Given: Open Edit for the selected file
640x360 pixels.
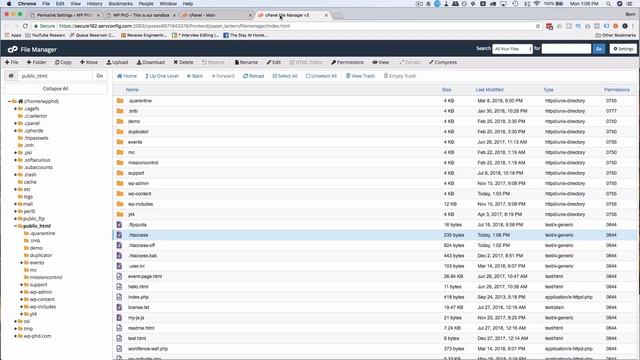Looking at the screenshot, I should (x=273, y=62).
